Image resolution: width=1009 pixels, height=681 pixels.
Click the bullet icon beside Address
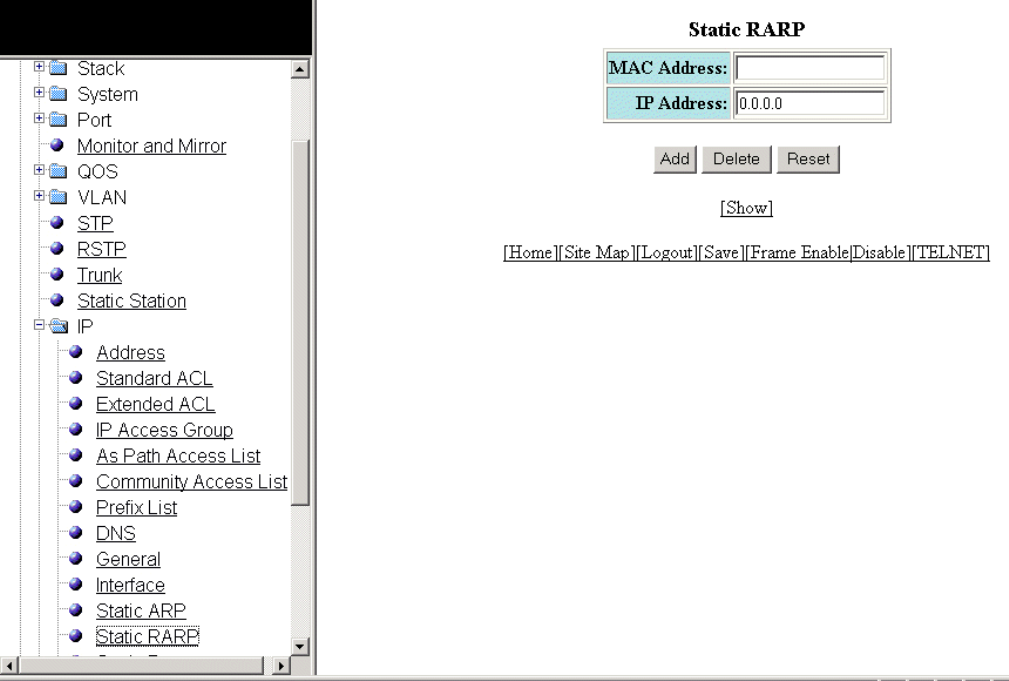75,351
